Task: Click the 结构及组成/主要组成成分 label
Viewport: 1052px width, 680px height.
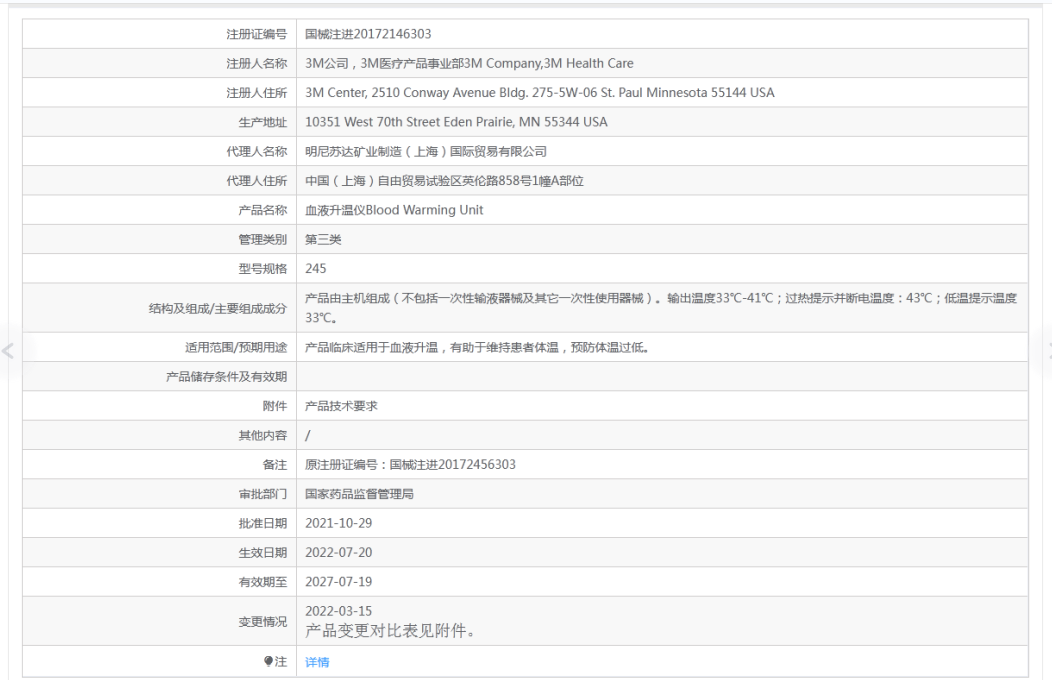Action: coord(217,308)
